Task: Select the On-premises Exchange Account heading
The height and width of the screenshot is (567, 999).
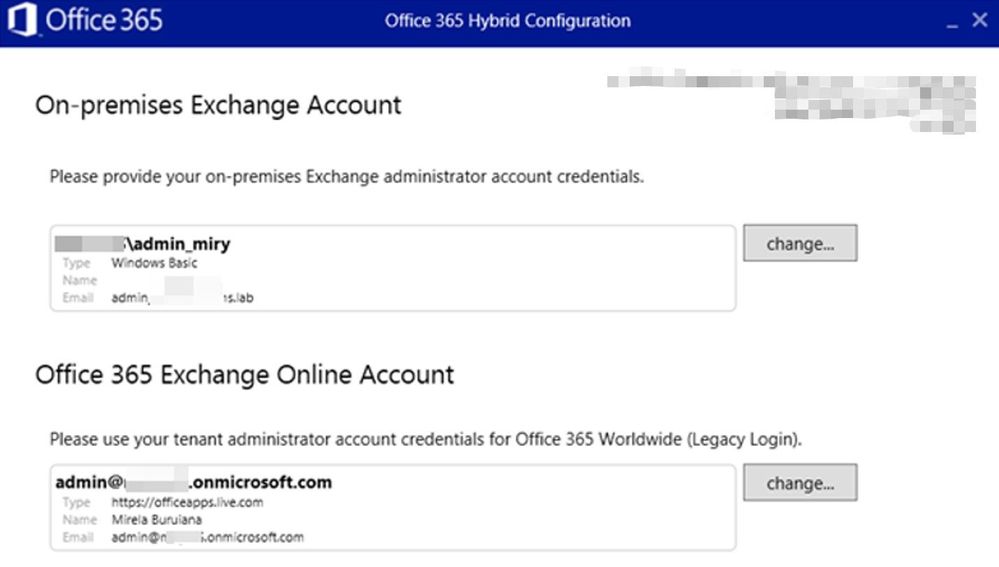Action: pyautogui.click(x=218, y=105)
